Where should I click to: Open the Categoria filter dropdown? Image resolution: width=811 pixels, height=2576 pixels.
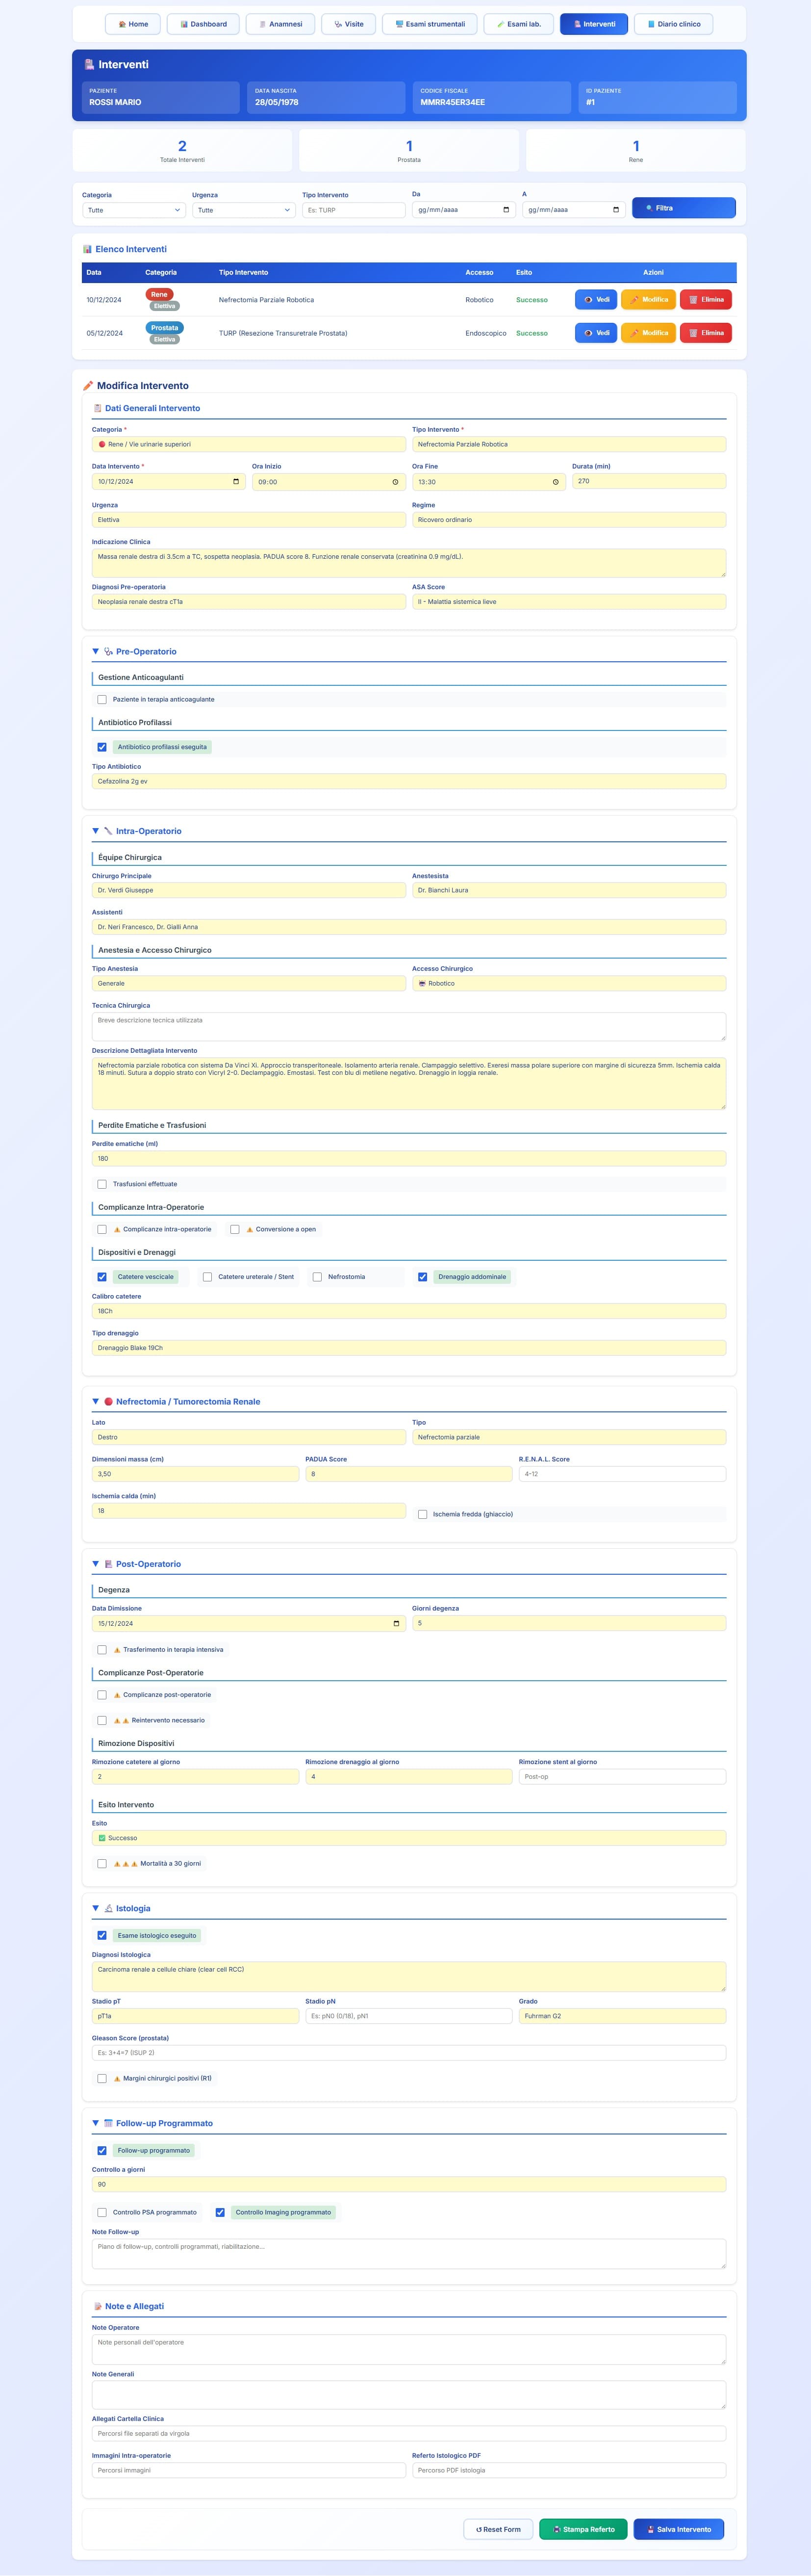tap(134, 210)
